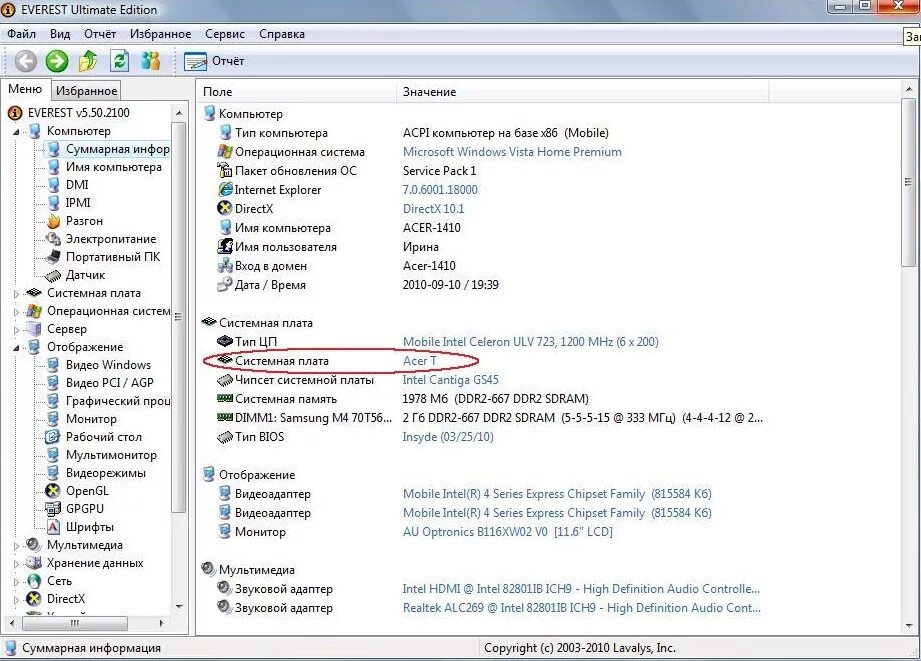
Task: Select the Портативный ПК laptop icon
Action: pos(53,257)
